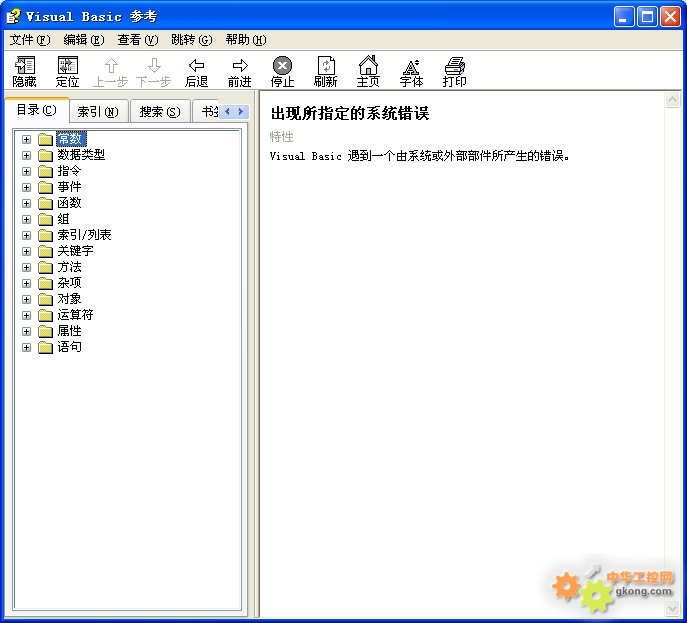Expand the 属性 tree node
The height and width of the screenshot is (623, 687).
coord(26,331)
